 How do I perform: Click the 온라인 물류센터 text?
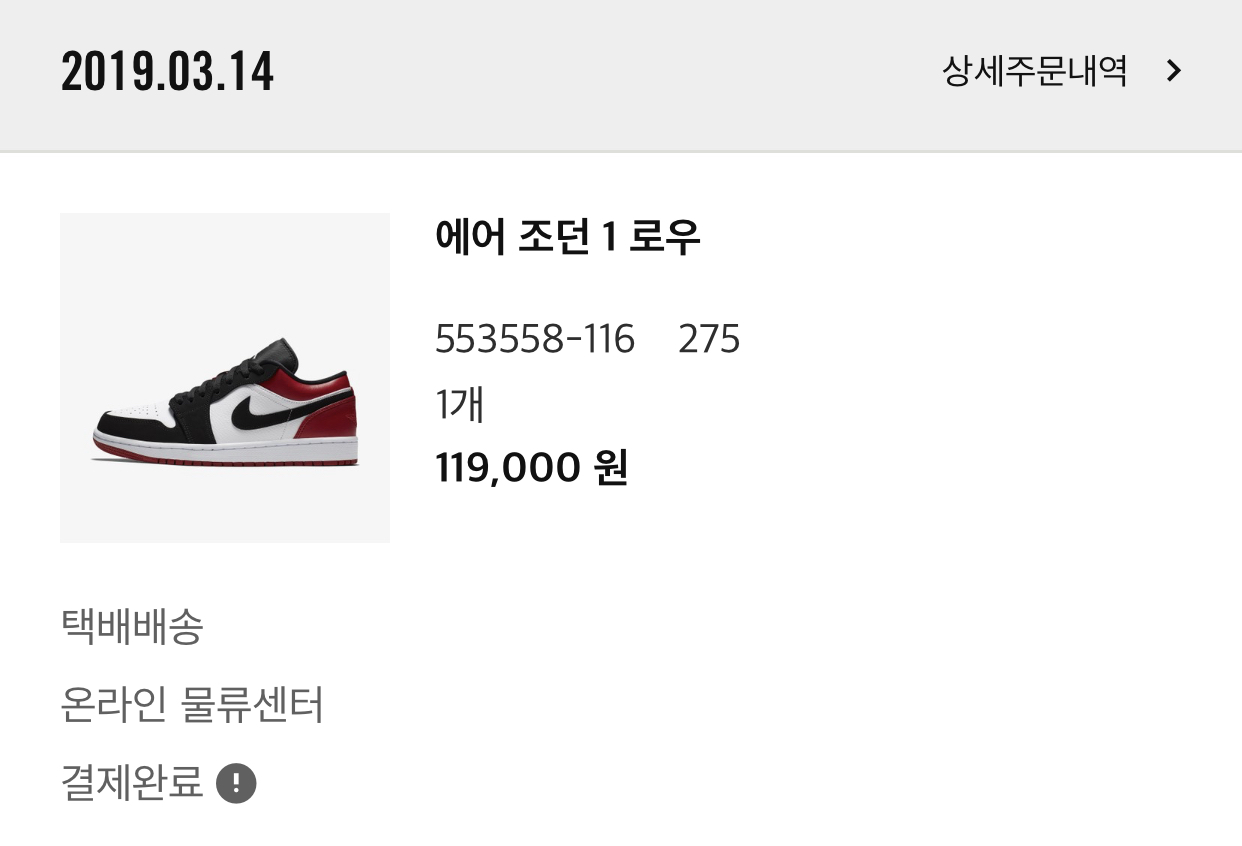pyautogui.click(x=192, y=705)
